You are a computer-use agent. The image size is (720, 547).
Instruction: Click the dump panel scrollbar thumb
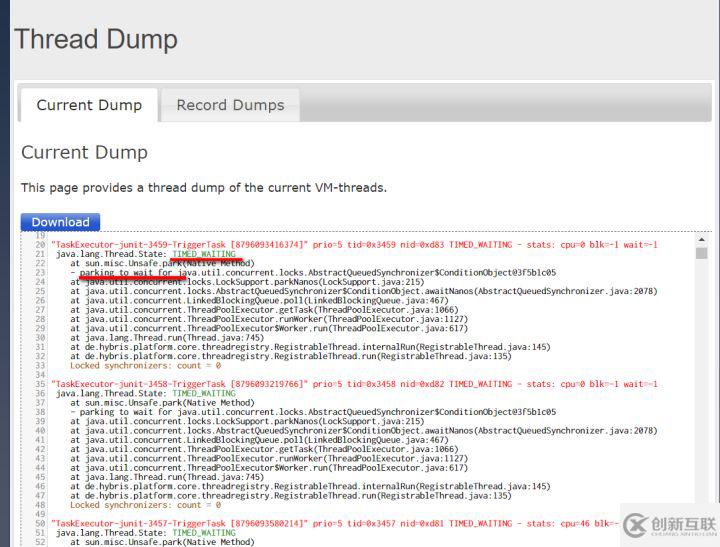701,253
